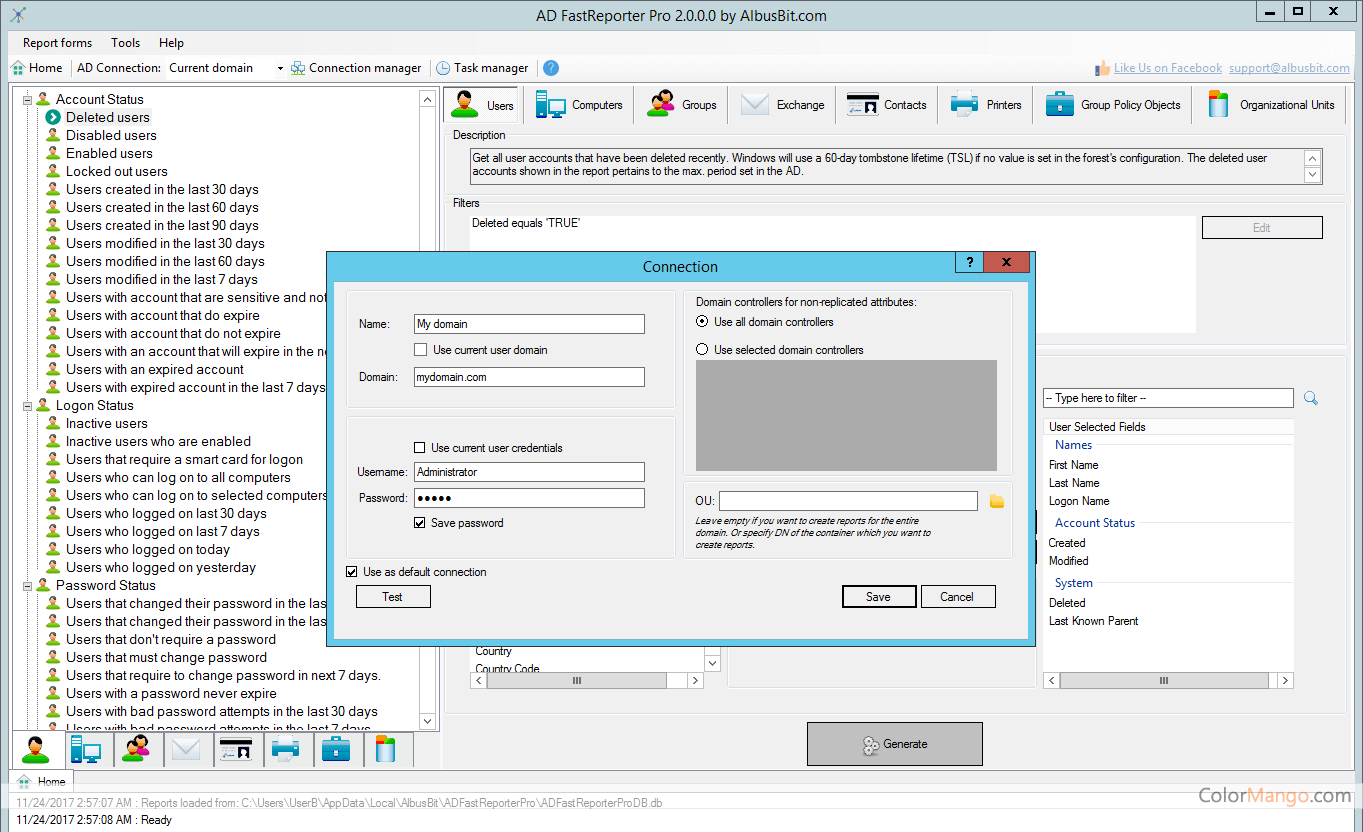Select Use selected domain controllers option

click(x=702, y=350)
